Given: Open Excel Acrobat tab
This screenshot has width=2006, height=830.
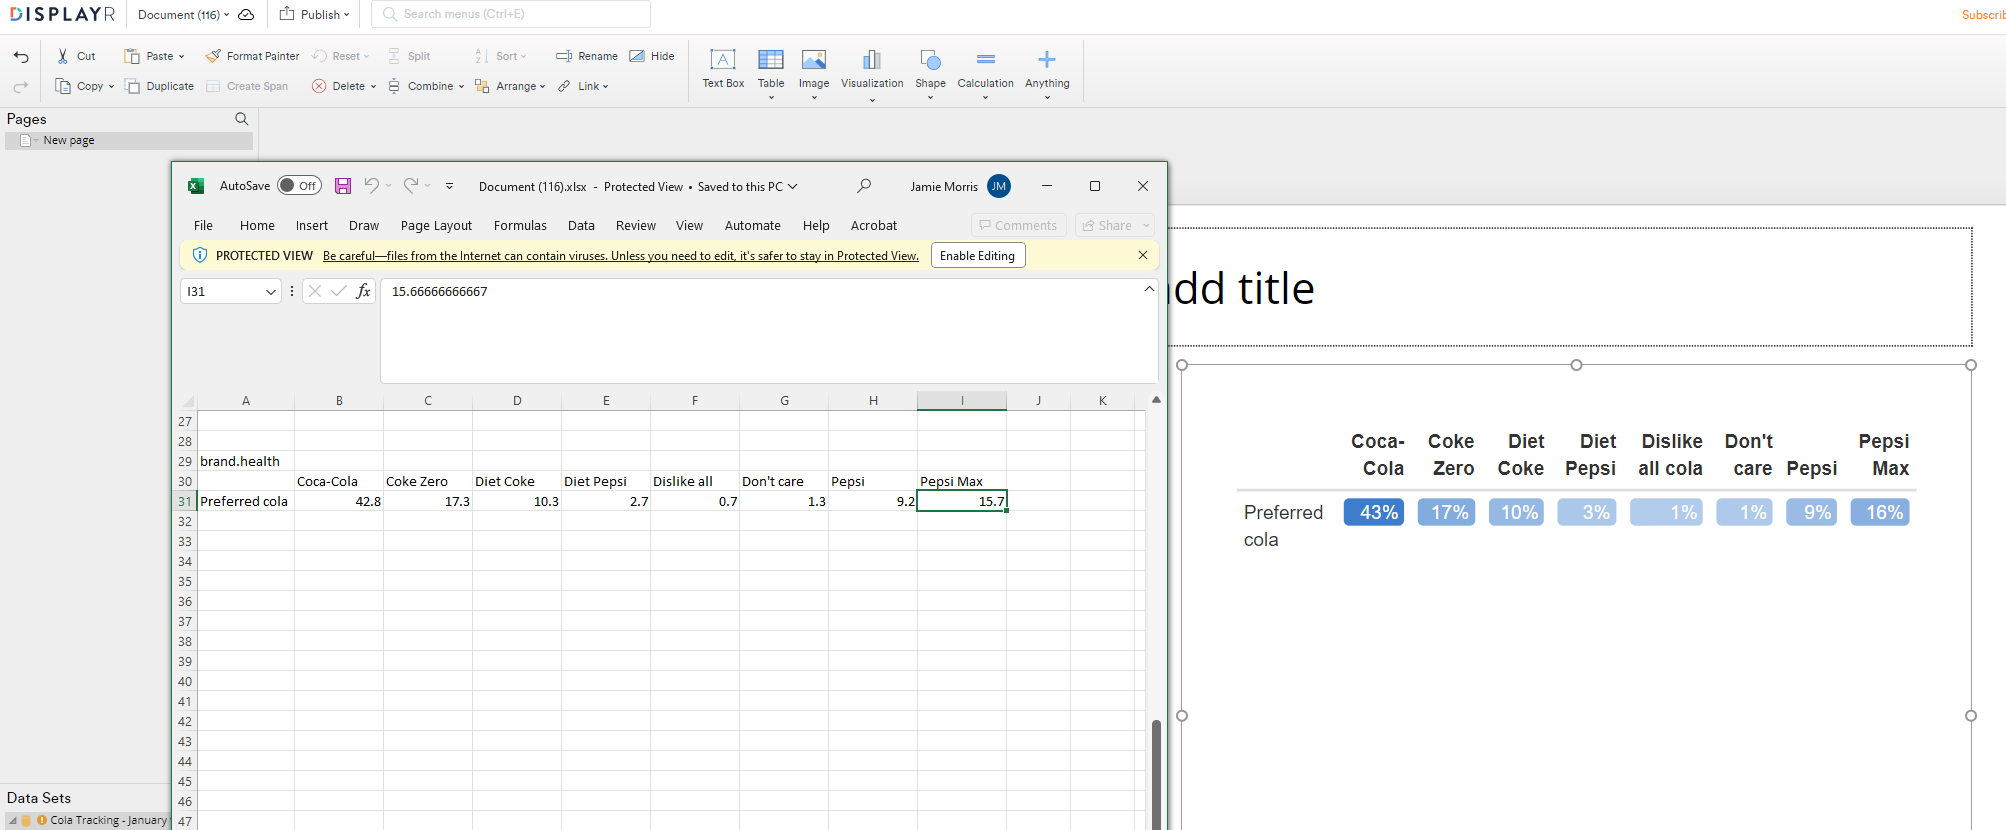Looking at the screenshot, I should click(874, 226).
